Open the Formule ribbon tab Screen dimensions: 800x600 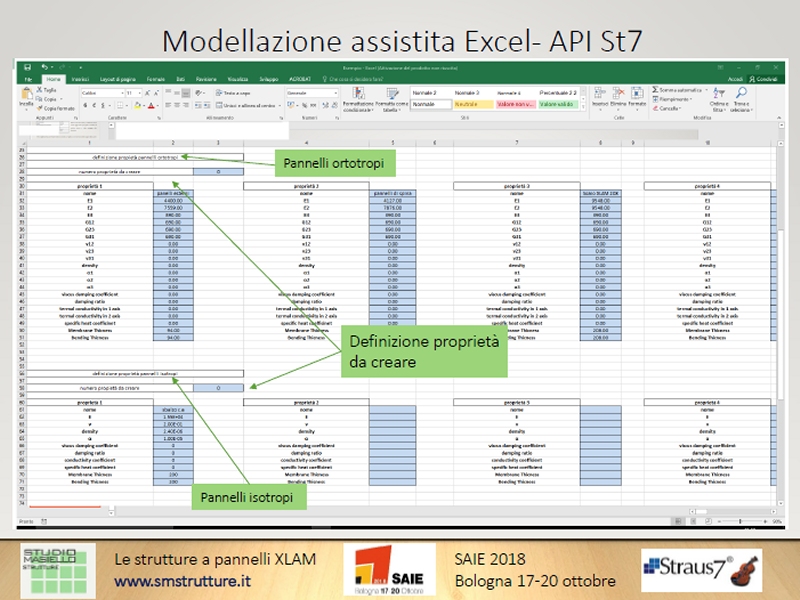[x=156, y=78]
